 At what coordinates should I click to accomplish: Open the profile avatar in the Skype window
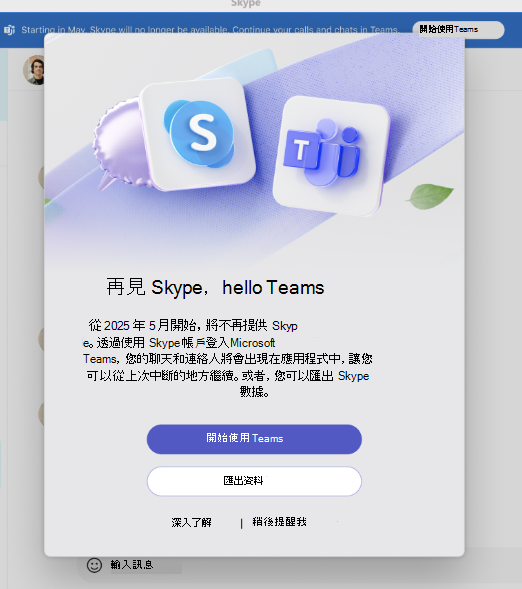pos(34,70)
